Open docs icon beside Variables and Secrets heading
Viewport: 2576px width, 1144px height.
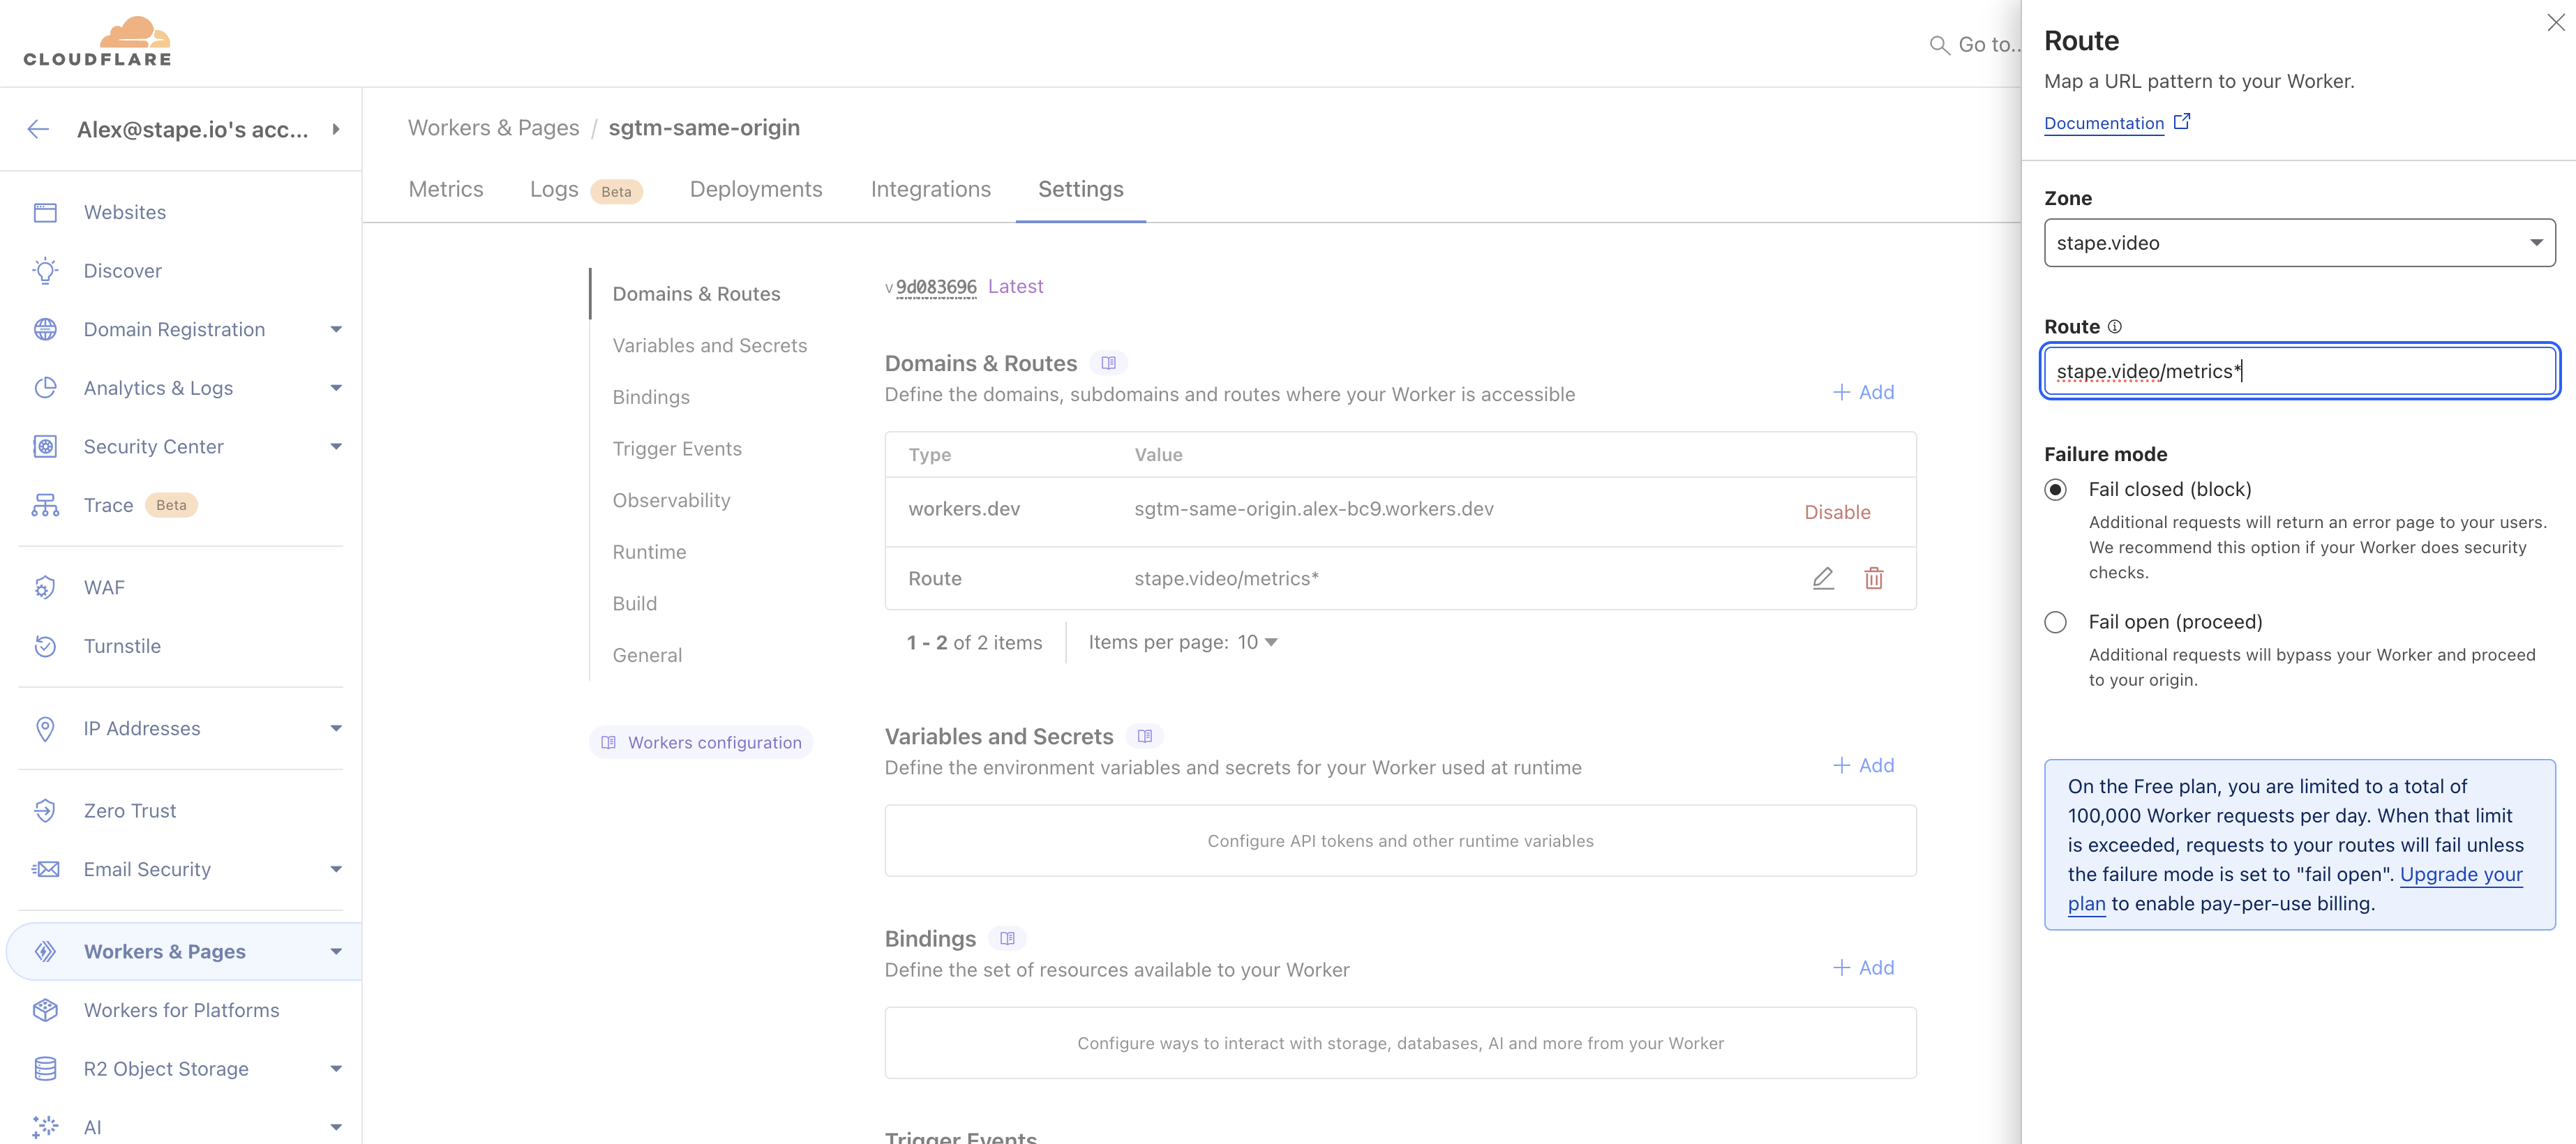point(1145,736)
